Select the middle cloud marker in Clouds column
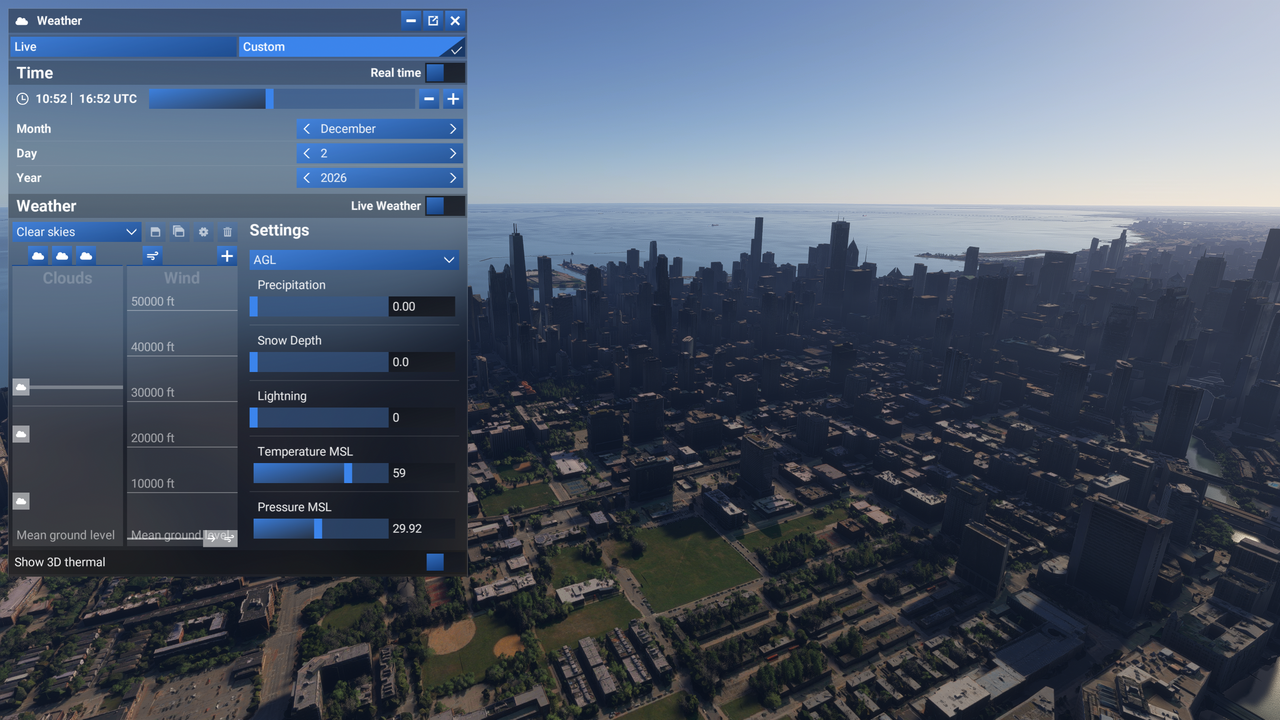 coord(21,434)
